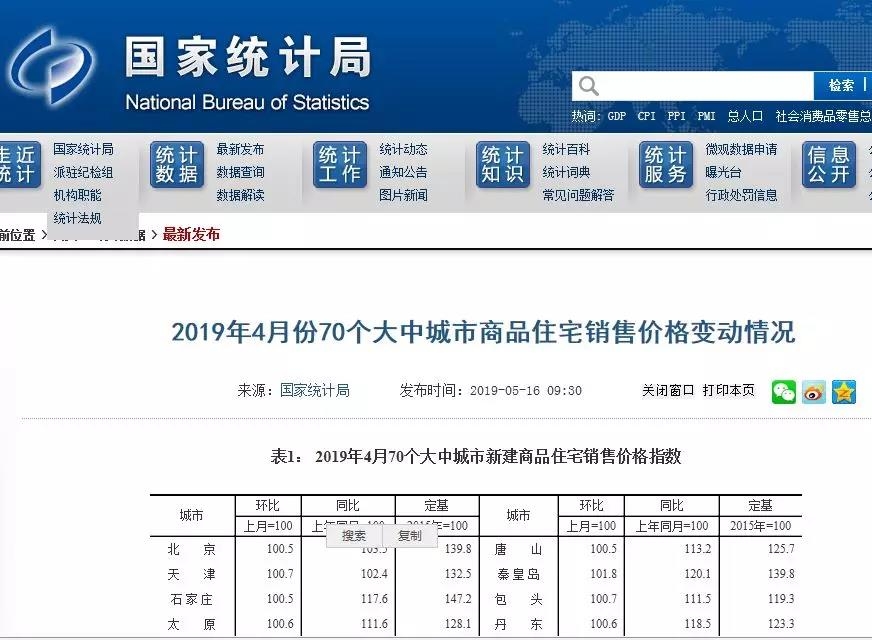Select hot keyword PMI
Image resolution: width=872 pixels, height=640 pixels.
tap(706, 116)
